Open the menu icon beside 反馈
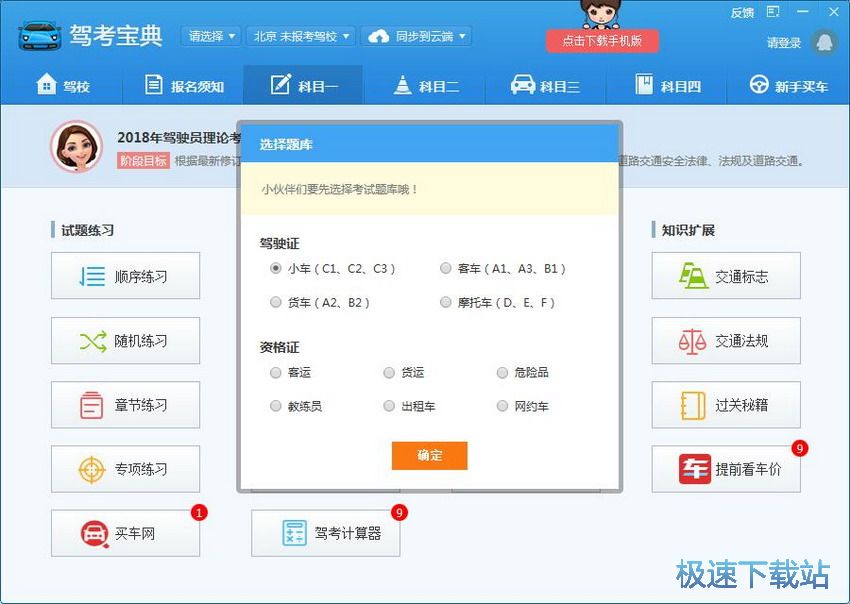Screen dimensions: 850x604 pyautogui.click(x=773, y=12)
